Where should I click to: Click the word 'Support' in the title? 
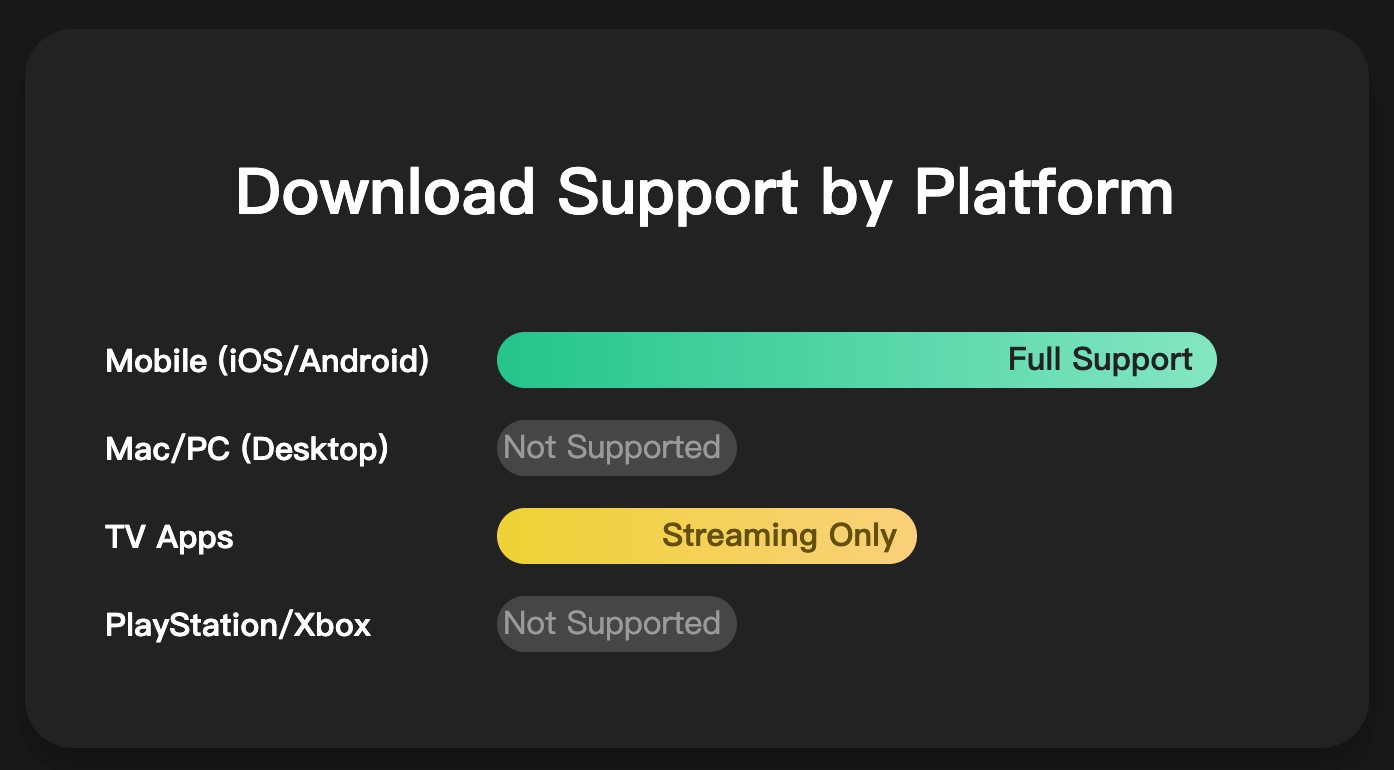[x=677, y=191]
